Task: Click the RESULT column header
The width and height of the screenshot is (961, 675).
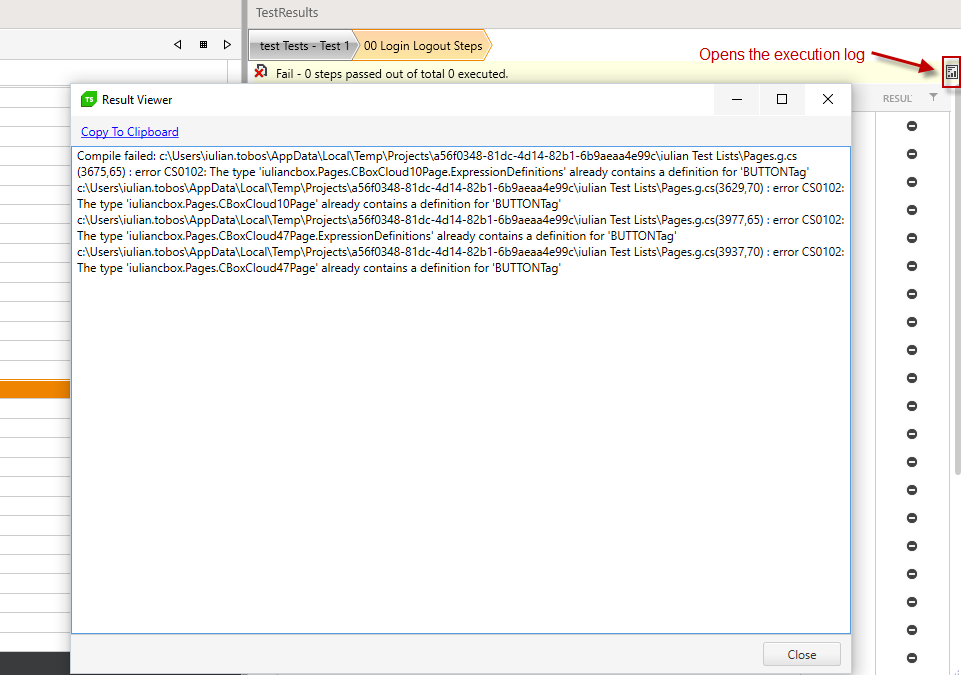Action: pos(896,98)
